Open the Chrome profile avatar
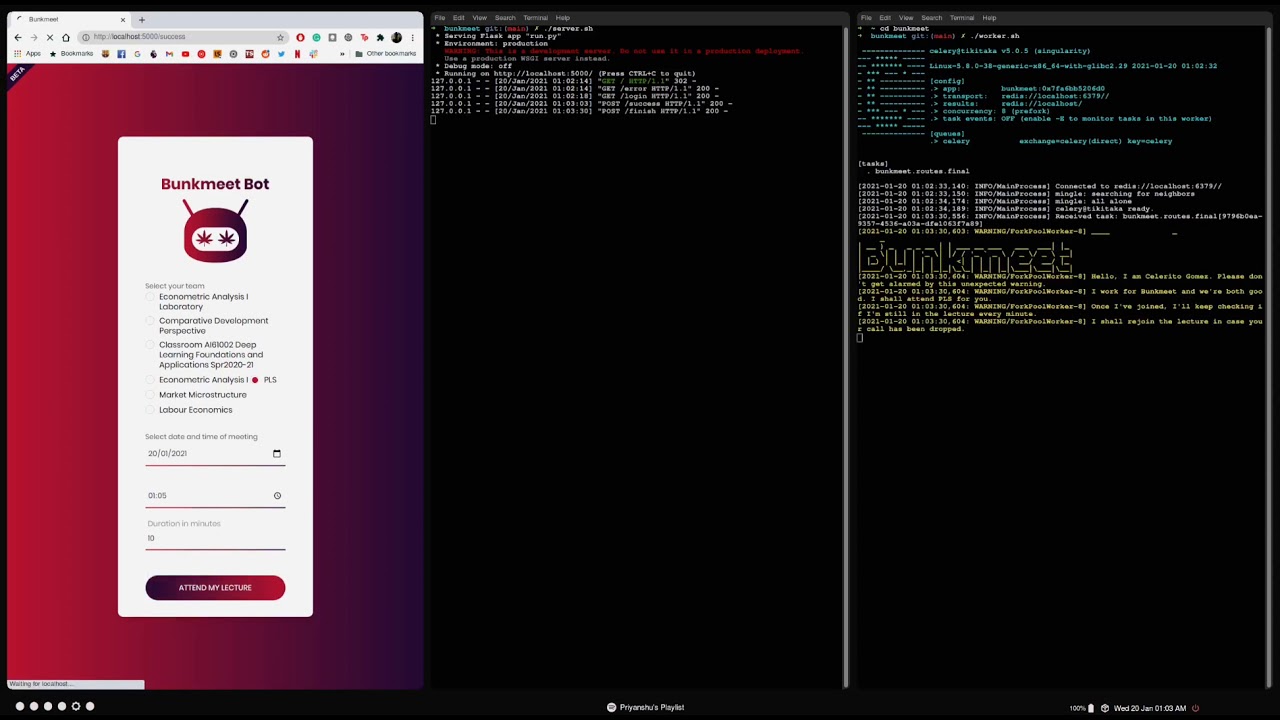The height and width of the screenshot is (720, 1280). (396, 37)
